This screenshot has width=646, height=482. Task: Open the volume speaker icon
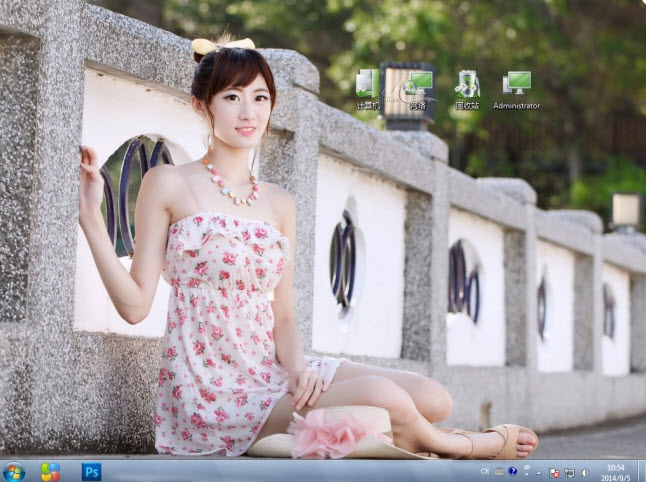point(585,473)
